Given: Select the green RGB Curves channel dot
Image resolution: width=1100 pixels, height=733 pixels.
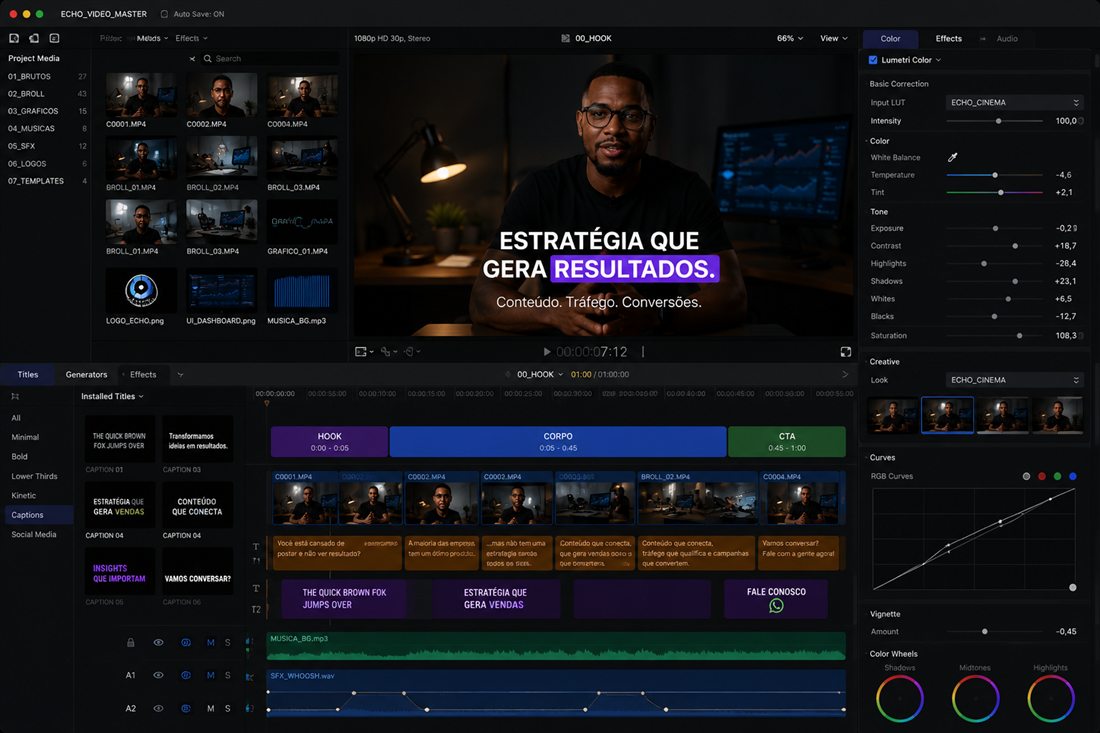Looking at the screenshot, I should point(1057,476).
